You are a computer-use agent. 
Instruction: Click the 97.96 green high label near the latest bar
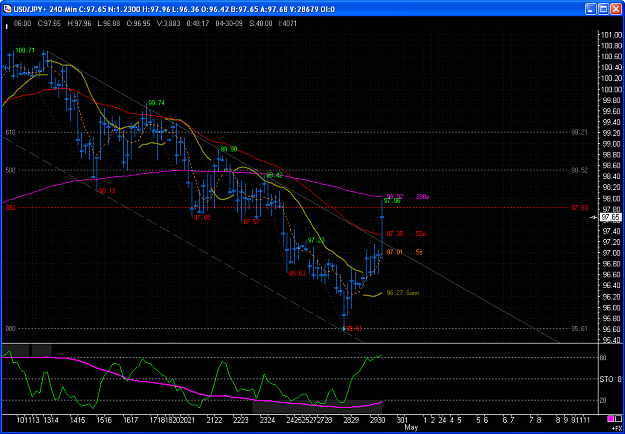coord(392,201)
